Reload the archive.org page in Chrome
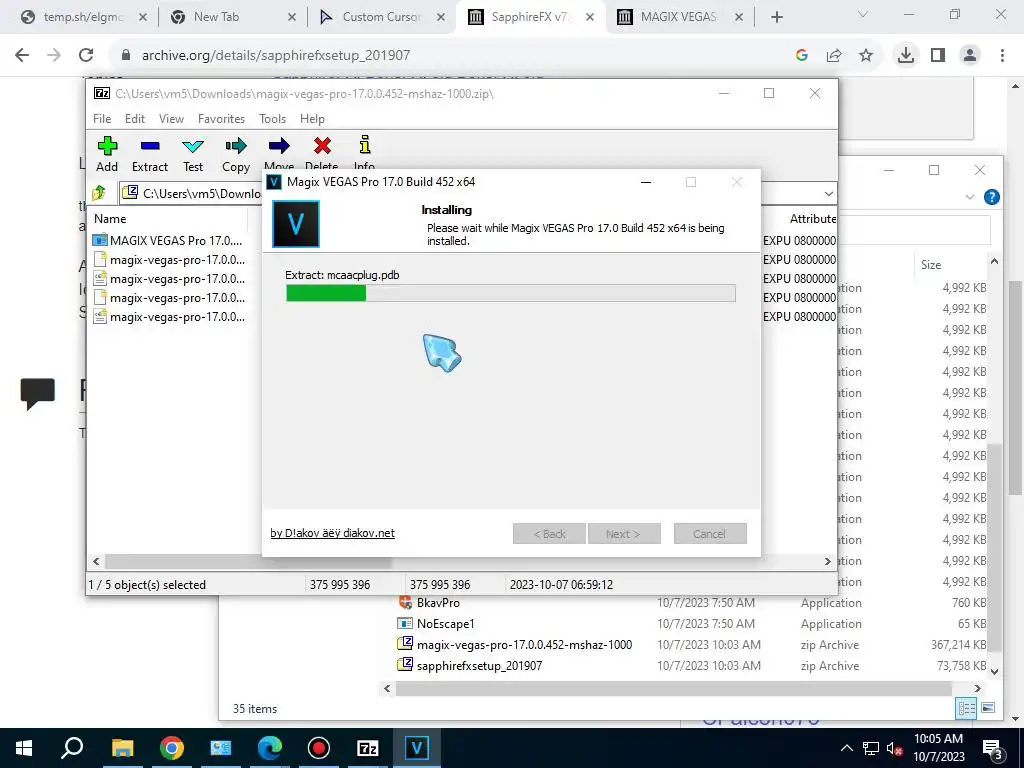1024x768 pixels. 86,55
